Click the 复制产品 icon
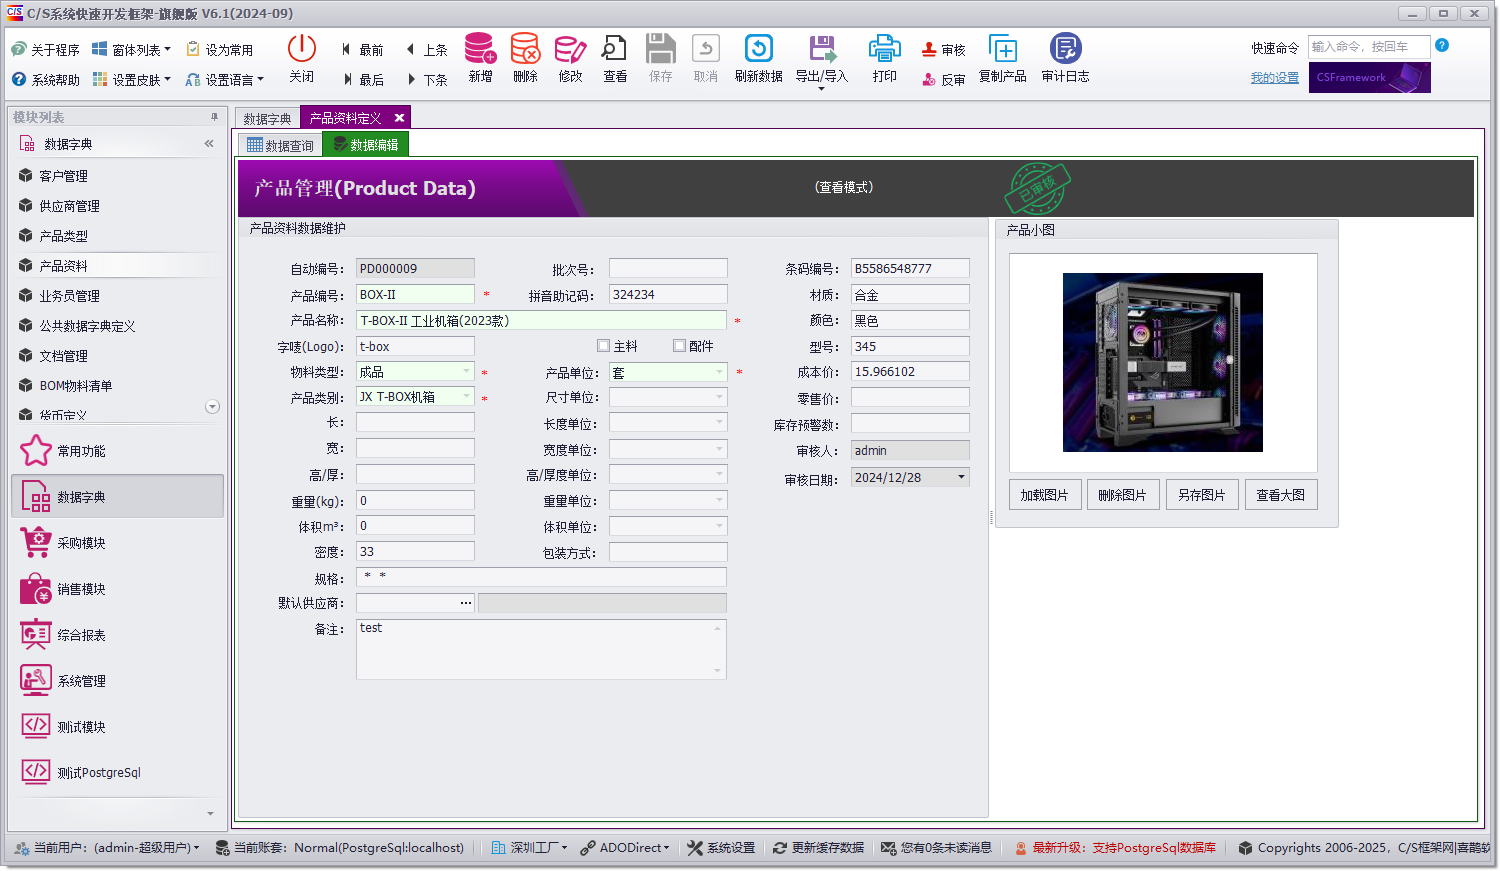 1001,57
